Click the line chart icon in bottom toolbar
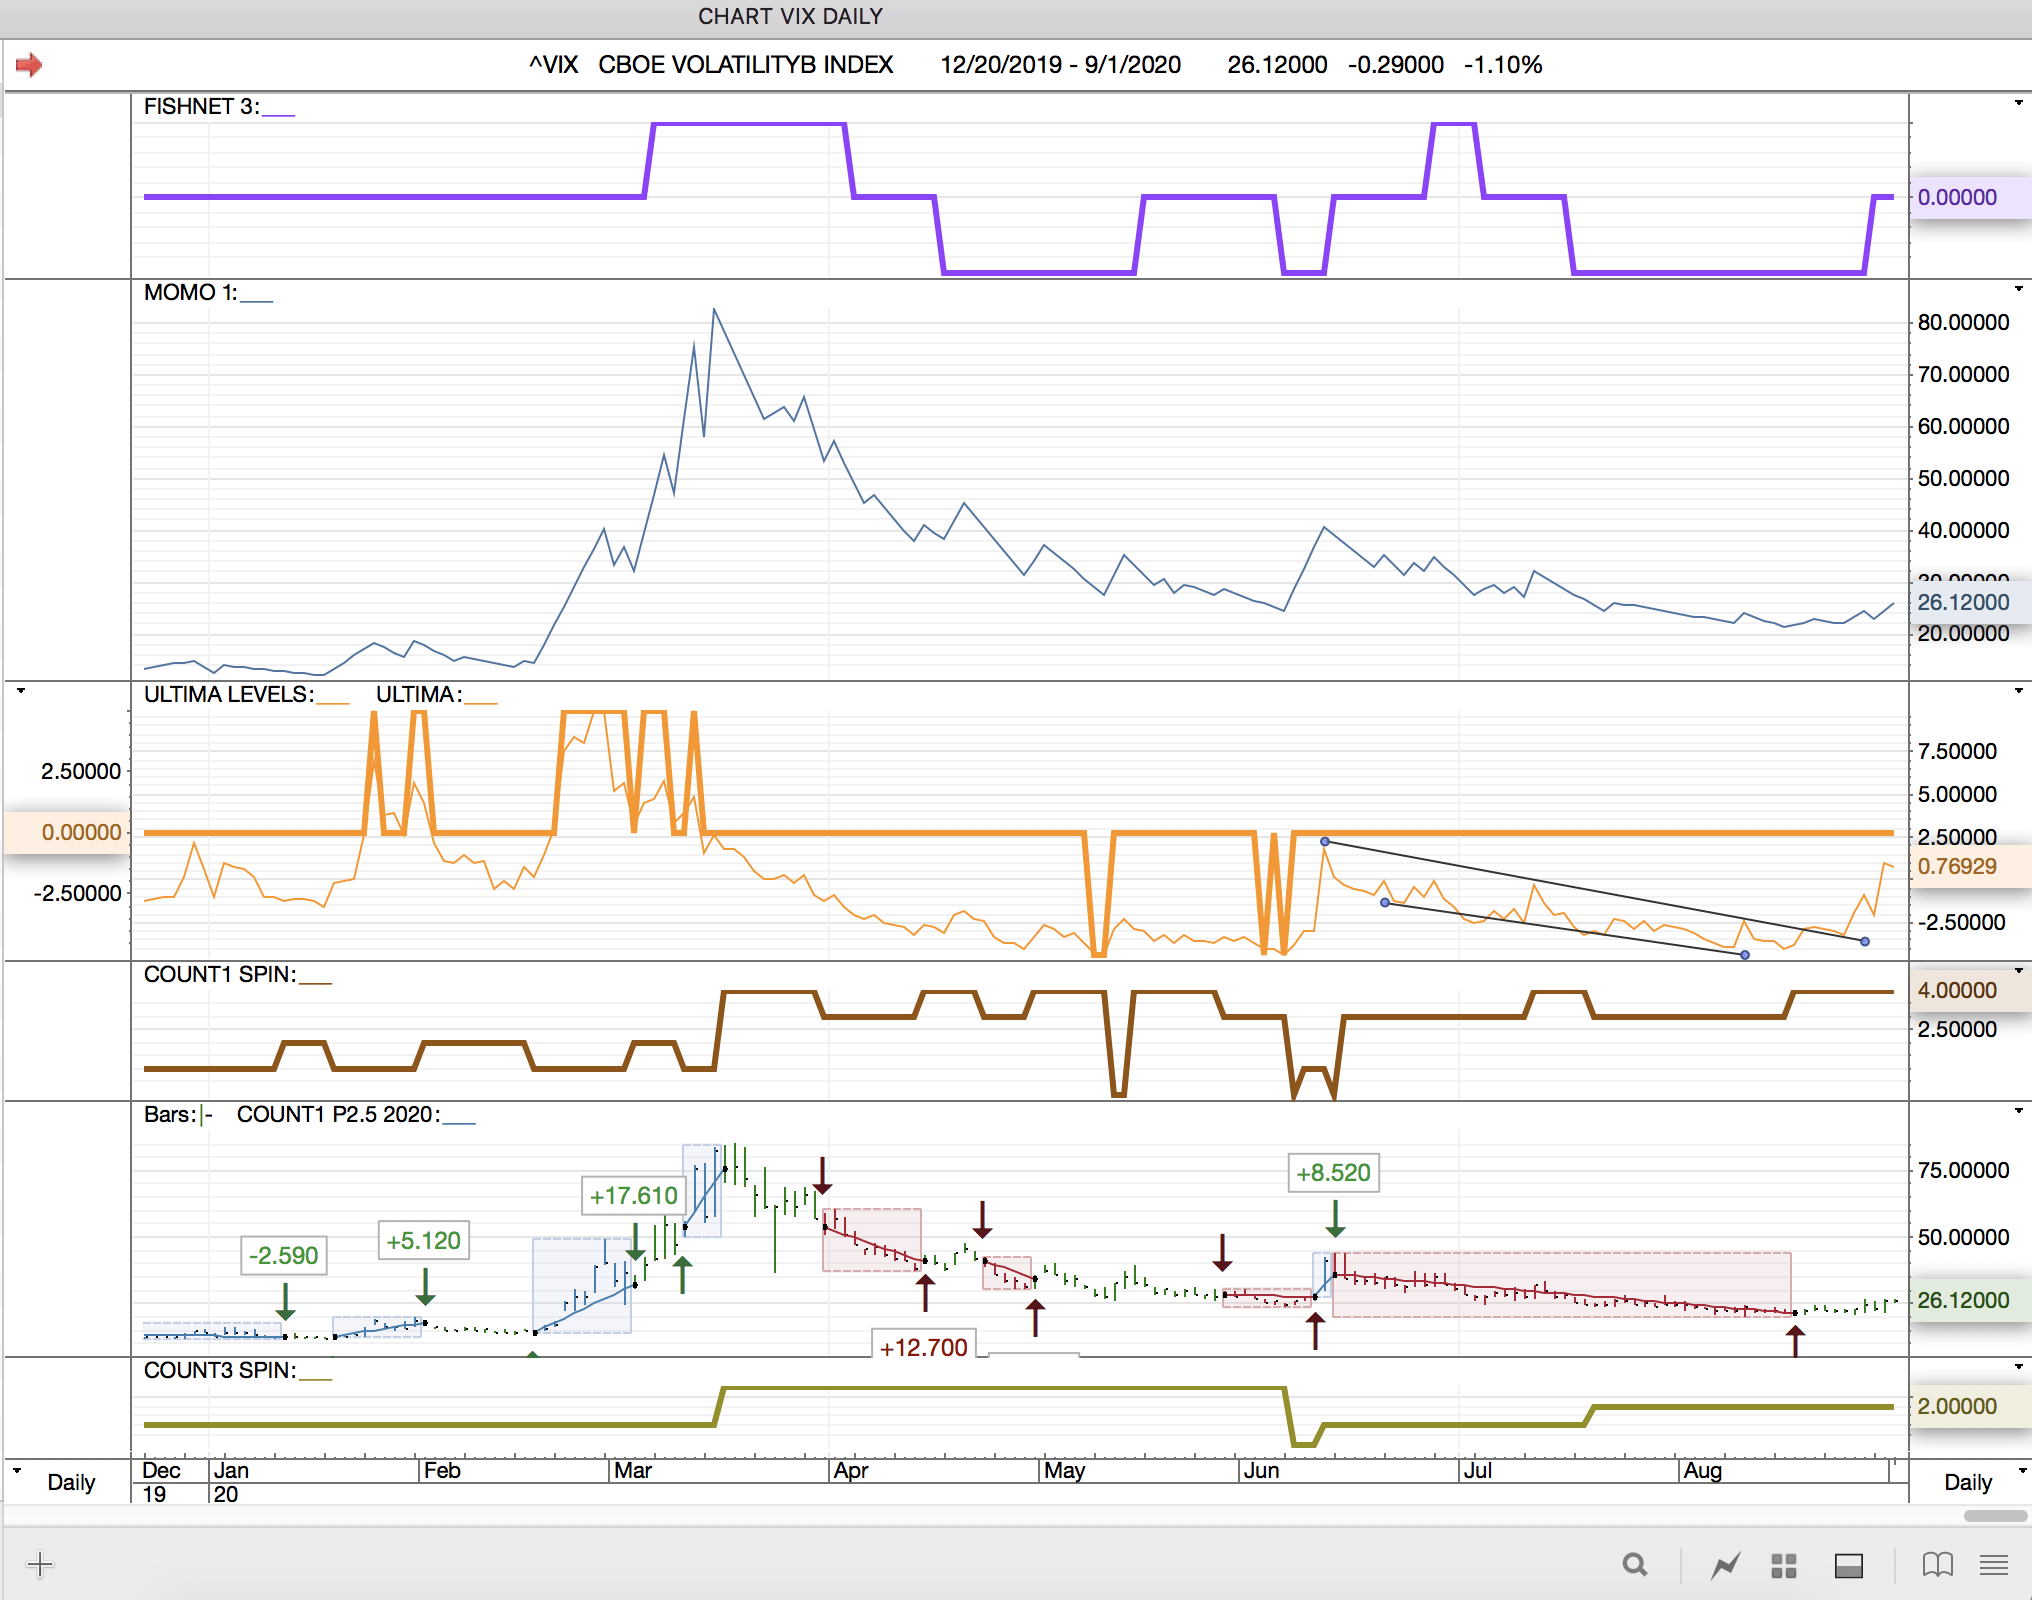2032x1600 pixels. click(x=1725, y=1565)
